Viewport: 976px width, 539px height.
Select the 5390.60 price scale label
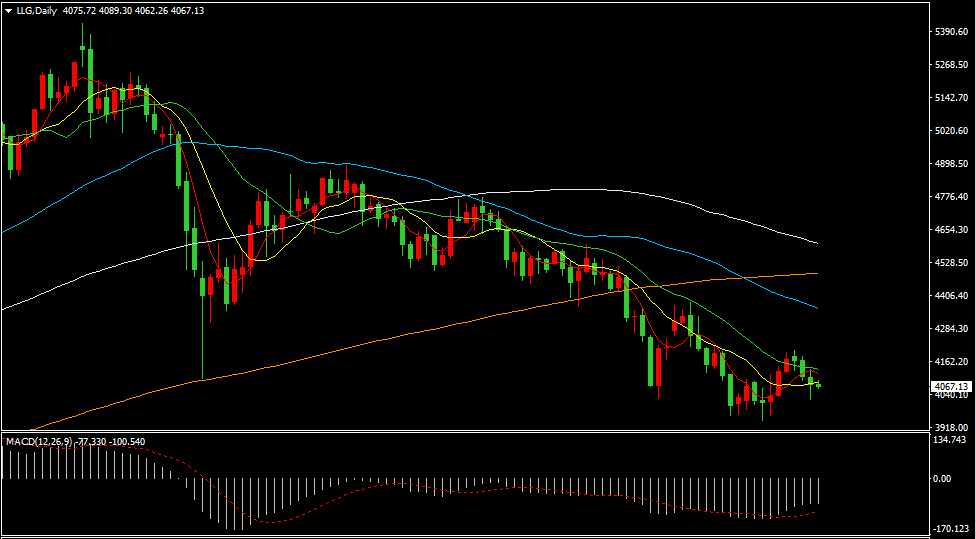[951, 32]
